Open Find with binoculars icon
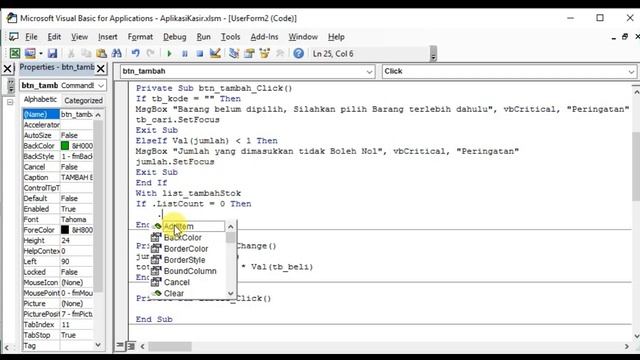 [x=117, y=53]
